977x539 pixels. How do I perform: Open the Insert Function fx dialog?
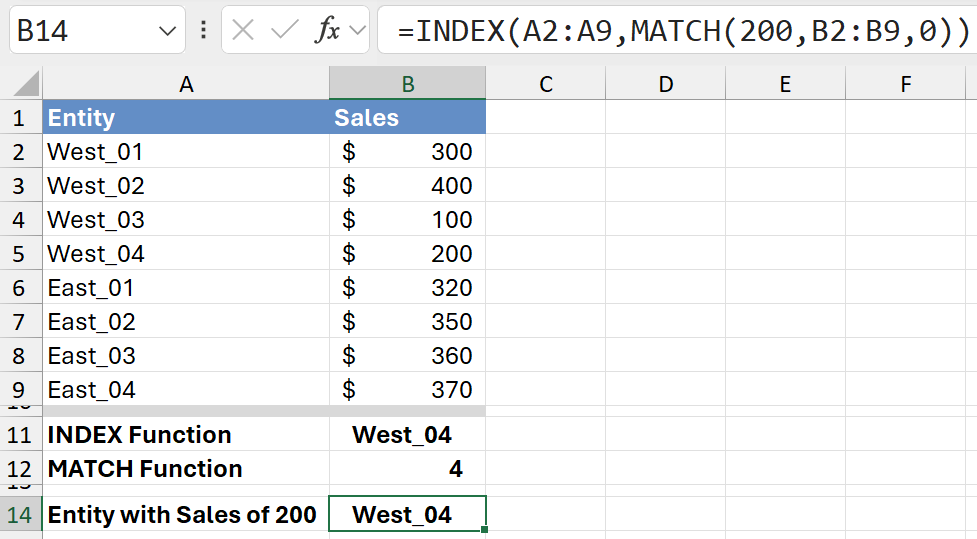[x=328, y=29]
